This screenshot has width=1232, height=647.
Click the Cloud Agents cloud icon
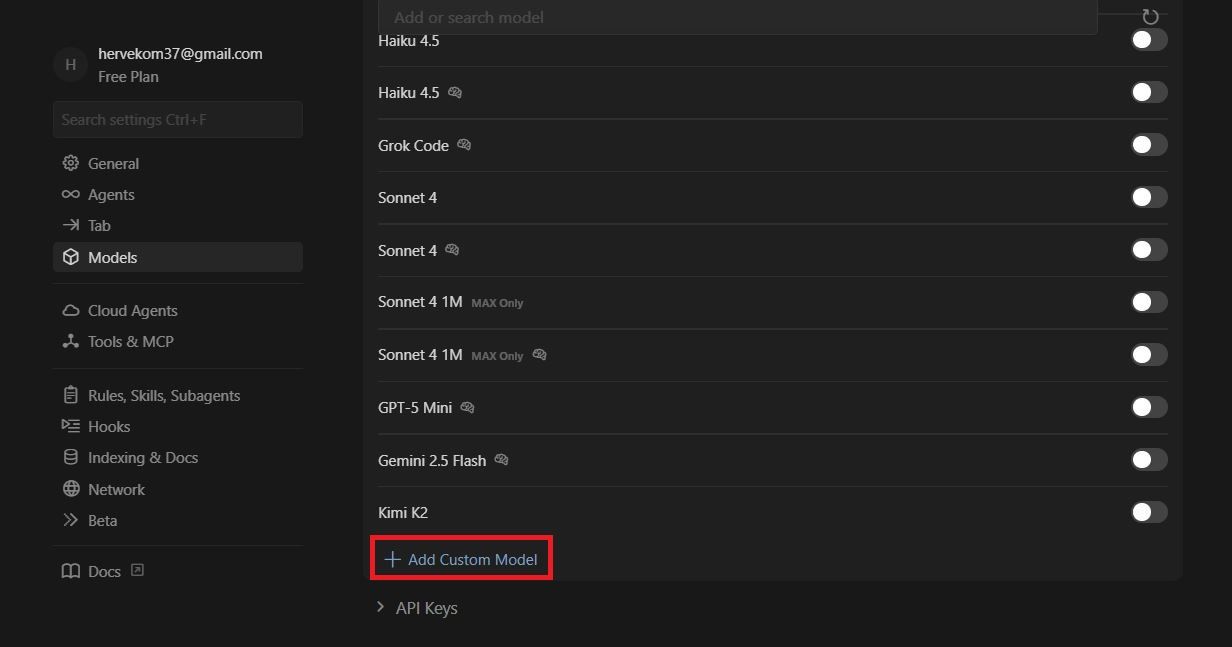coord(70,310)
